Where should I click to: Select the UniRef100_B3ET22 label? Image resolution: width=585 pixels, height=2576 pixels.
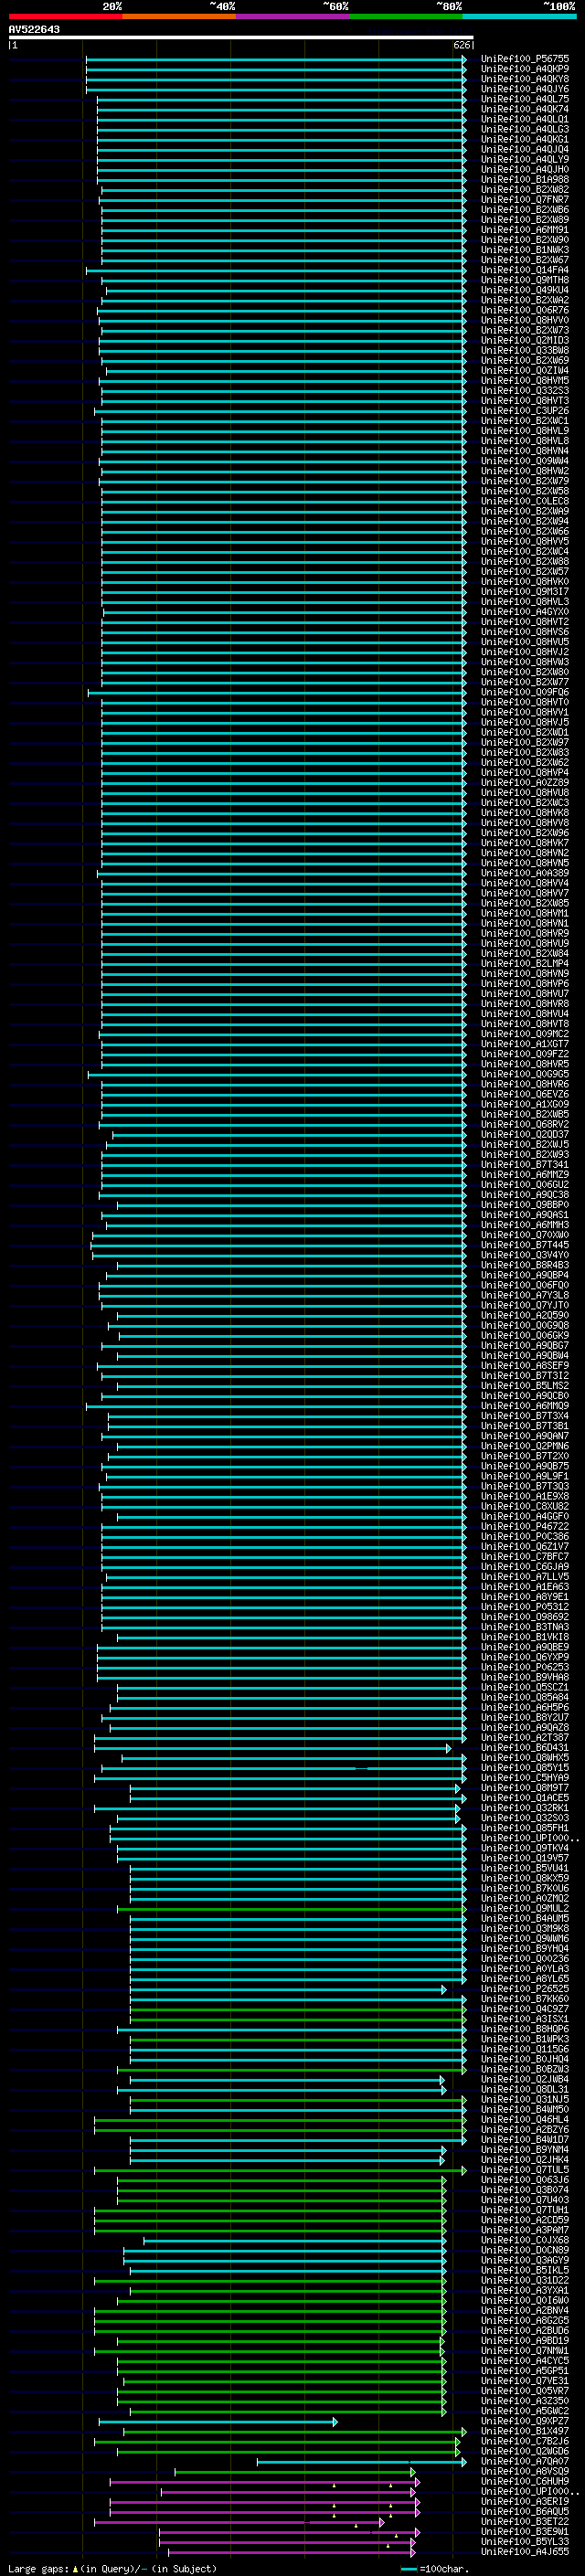click(x=525, y=2522)
